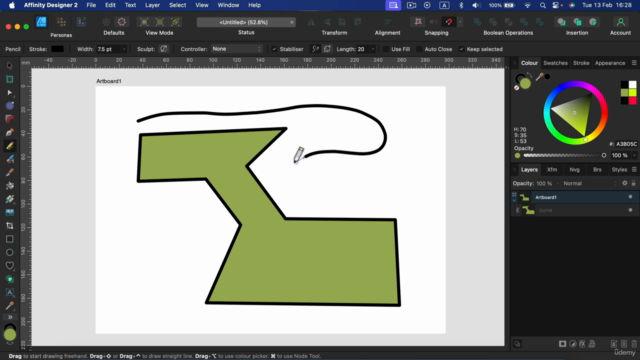Toggle the Stabiliser checkbox
Image resolution: width=640 pixels, height=360 pixels.
coord(274,49)
